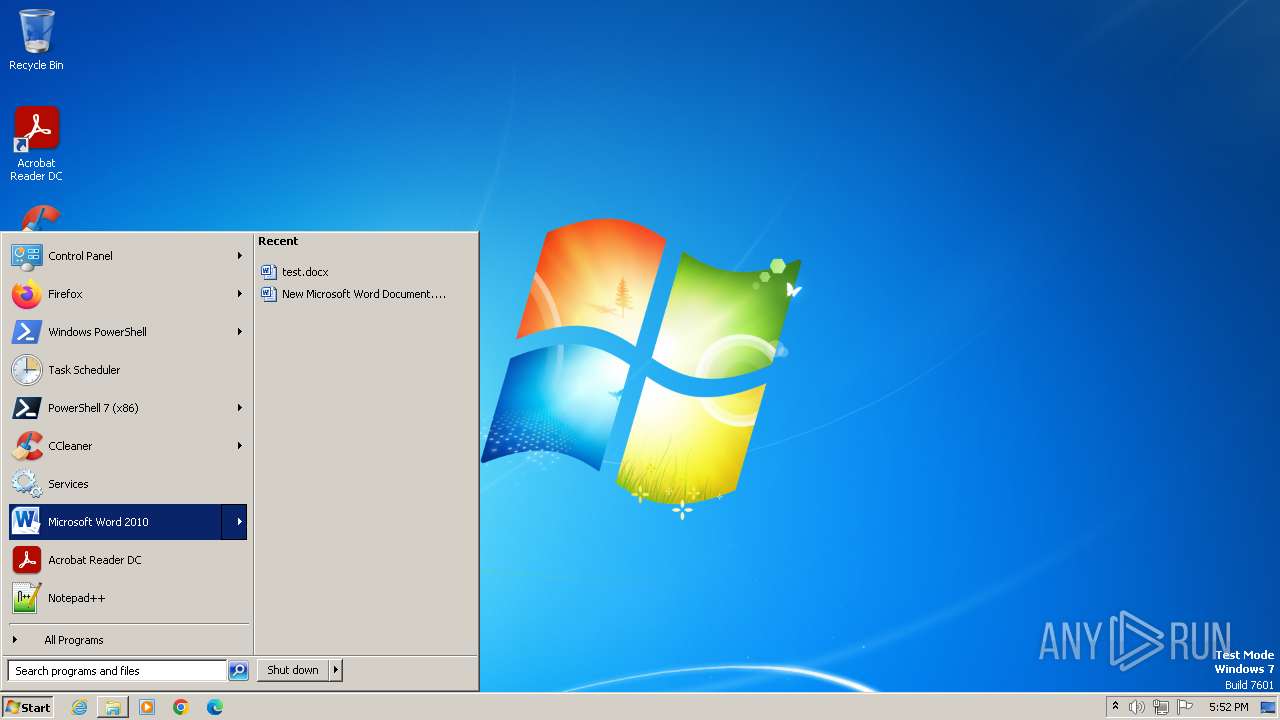Click the network tray icon
This screenshot has height=720, width=1280.
(x=1161, y=707)
